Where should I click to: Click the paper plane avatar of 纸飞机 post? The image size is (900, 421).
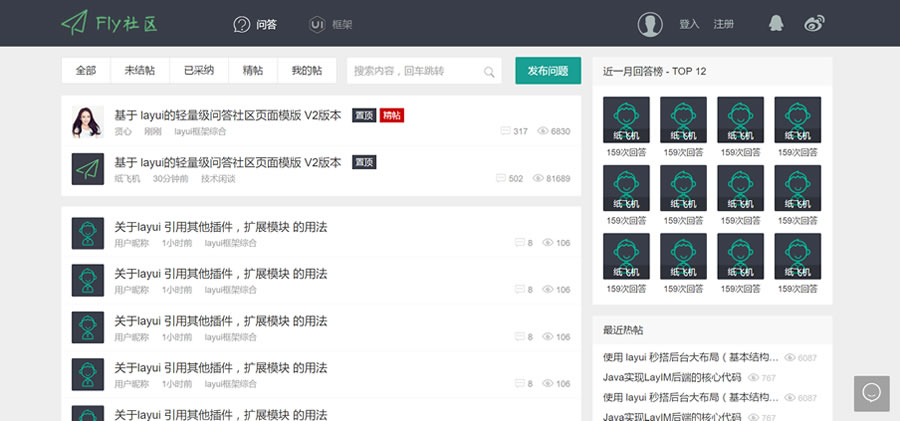[88, 168]
